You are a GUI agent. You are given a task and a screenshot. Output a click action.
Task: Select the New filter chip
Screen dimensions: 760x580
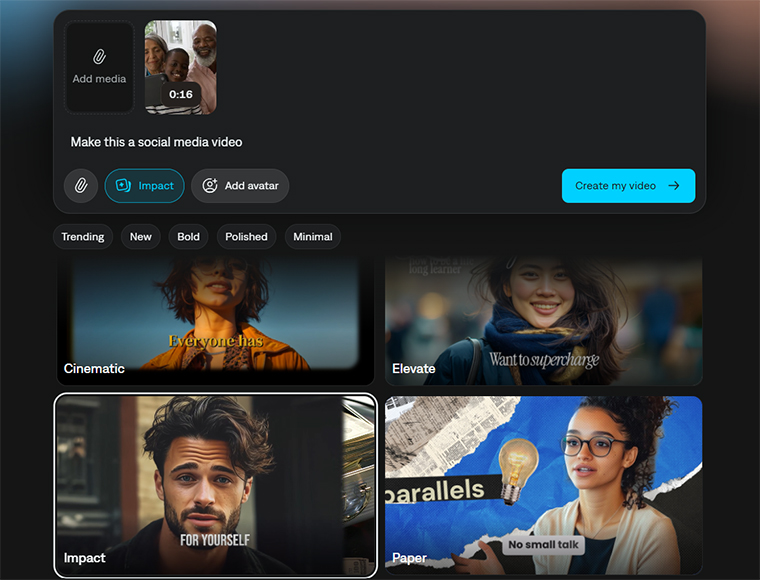coord(141,236)
